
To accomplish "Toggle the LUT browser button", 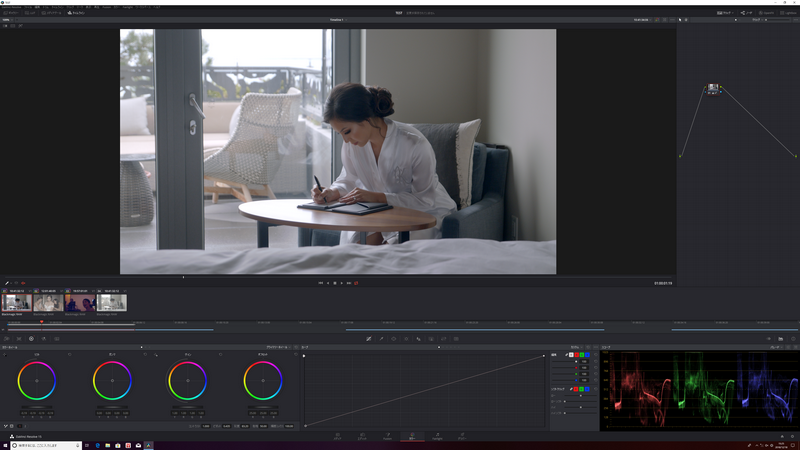I will click(31, 13).
